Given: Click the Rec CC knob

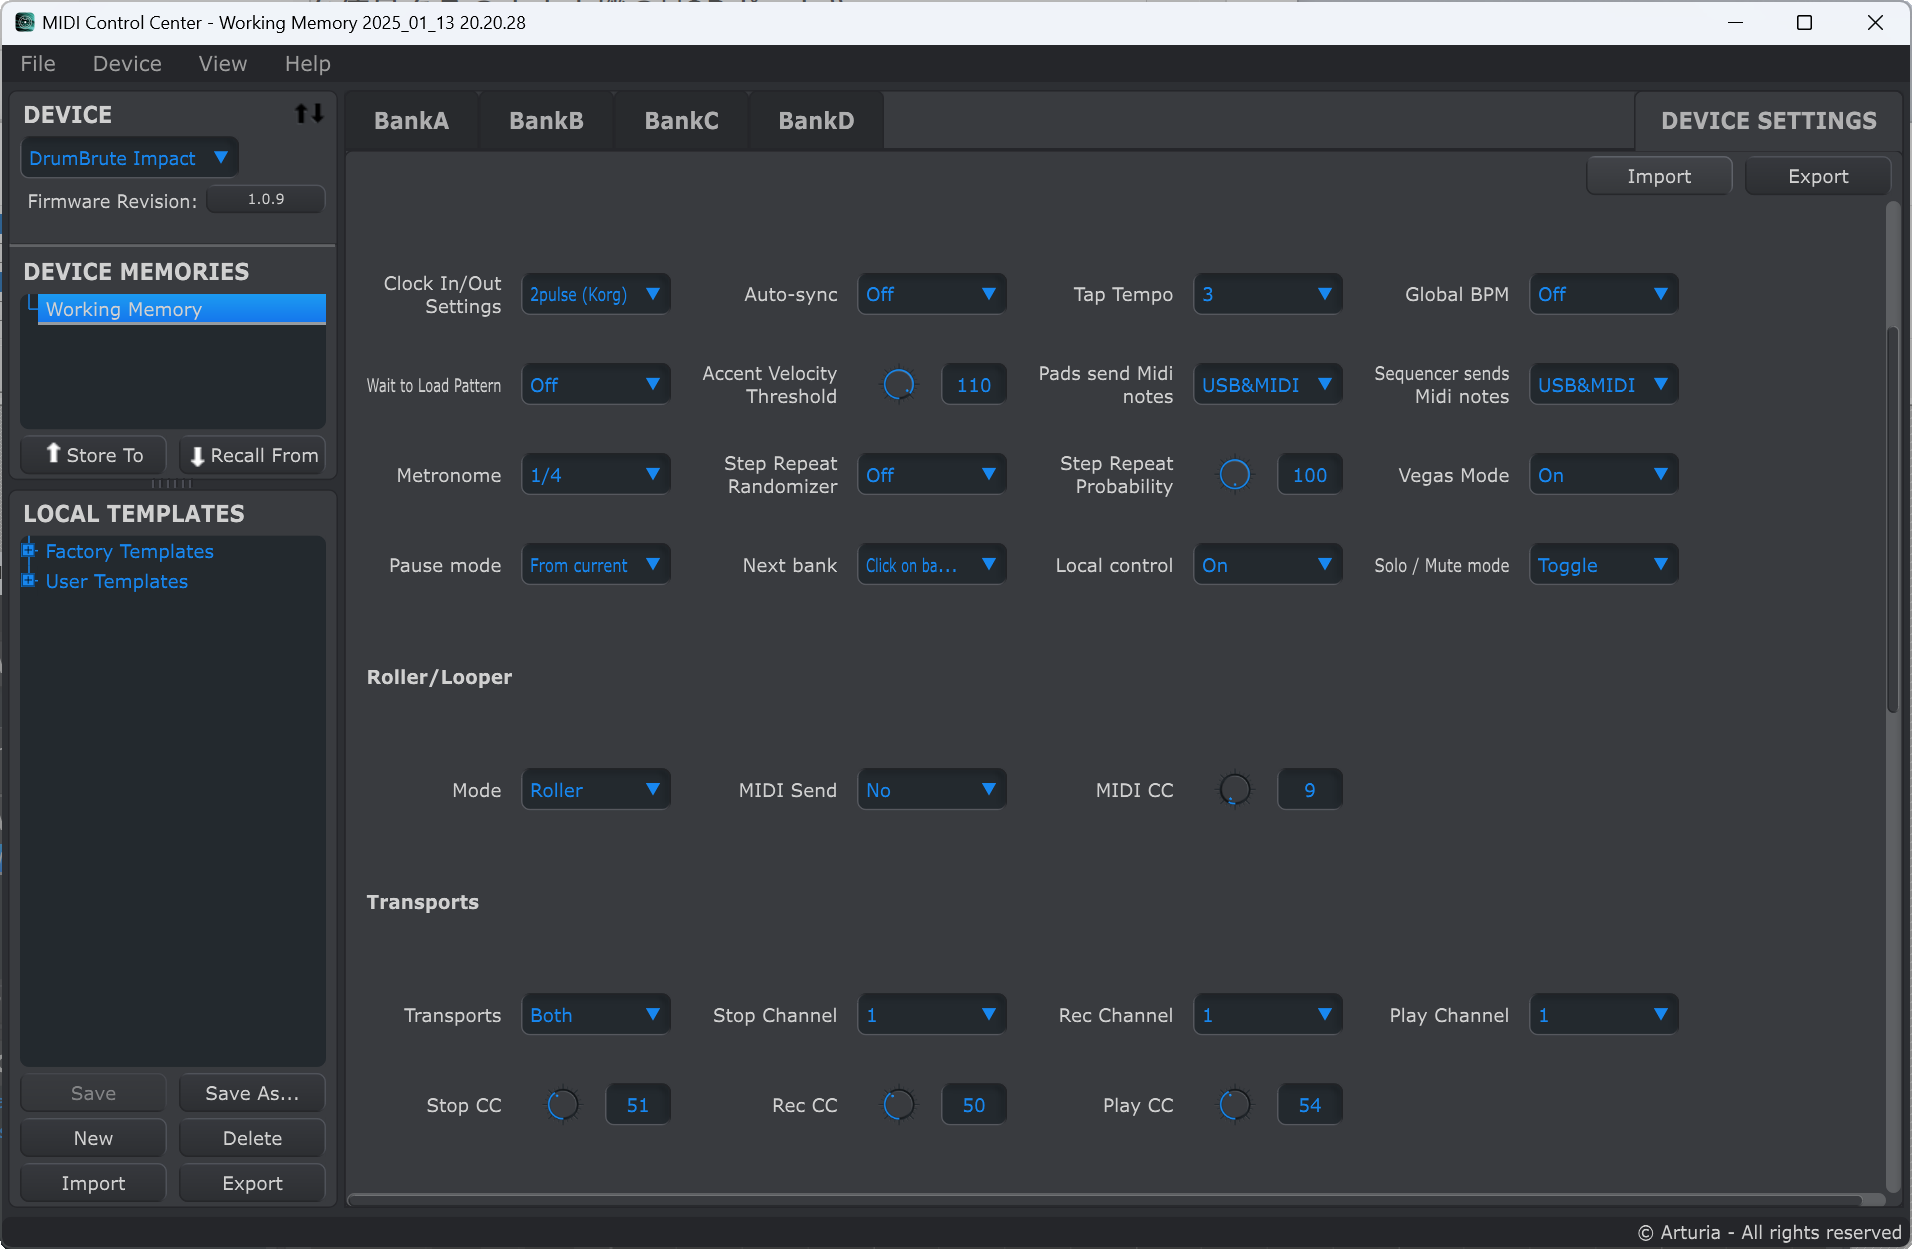Looking at the screenshot, I should coord(899,1105).
